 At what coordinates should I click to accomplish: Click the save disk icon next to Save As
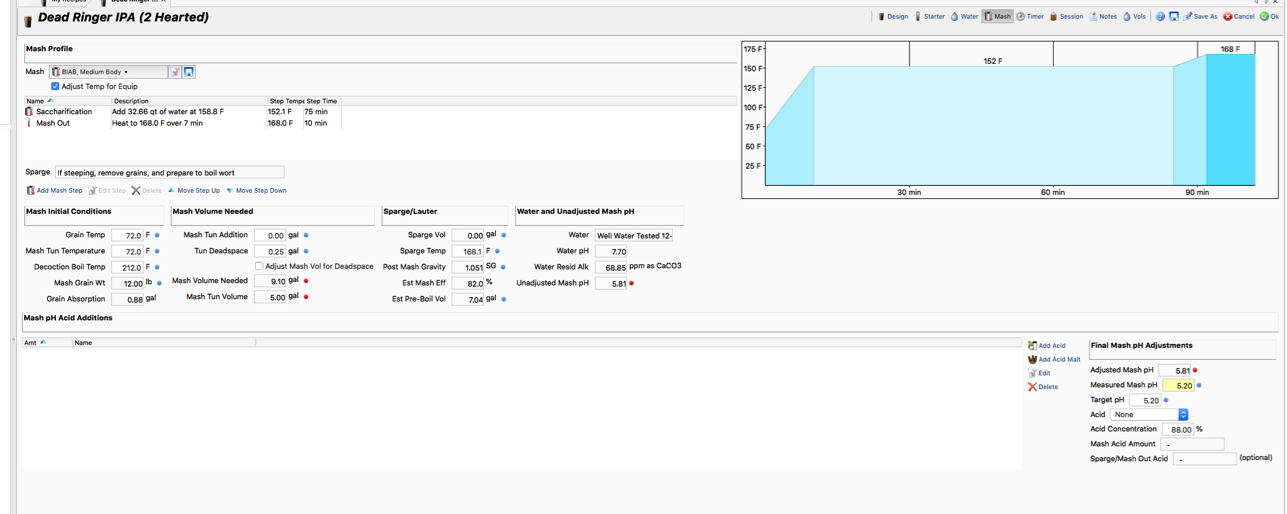pos(1174,16)
